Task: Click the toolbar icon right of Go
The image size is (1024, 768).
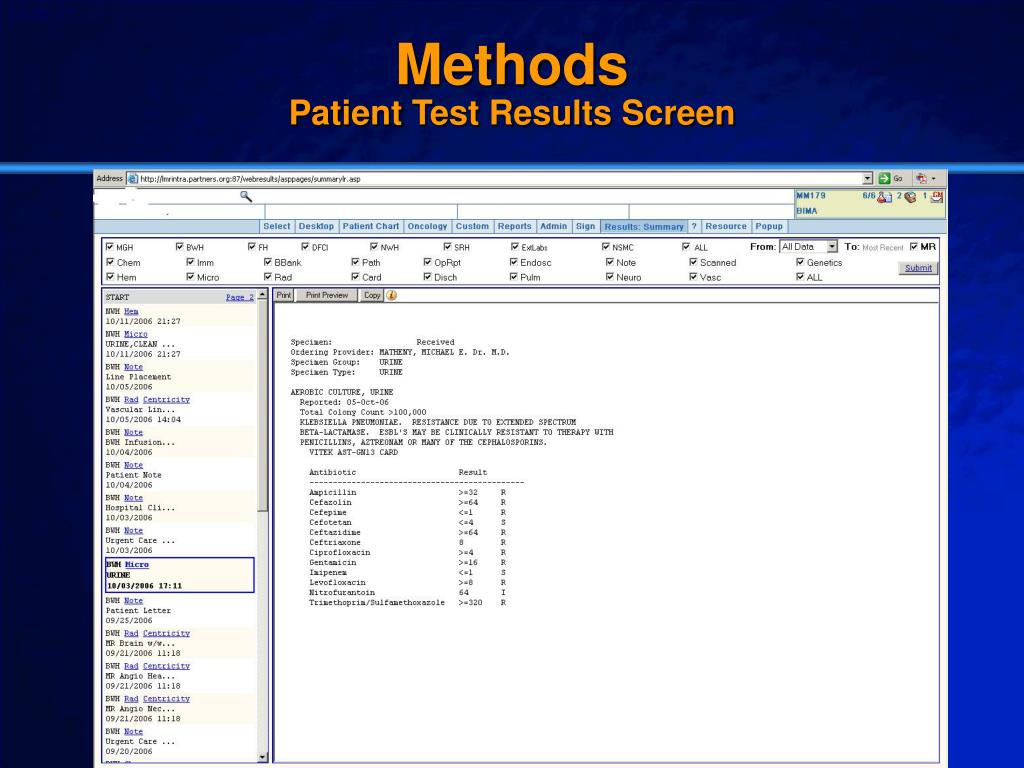Action: [921, 178]
